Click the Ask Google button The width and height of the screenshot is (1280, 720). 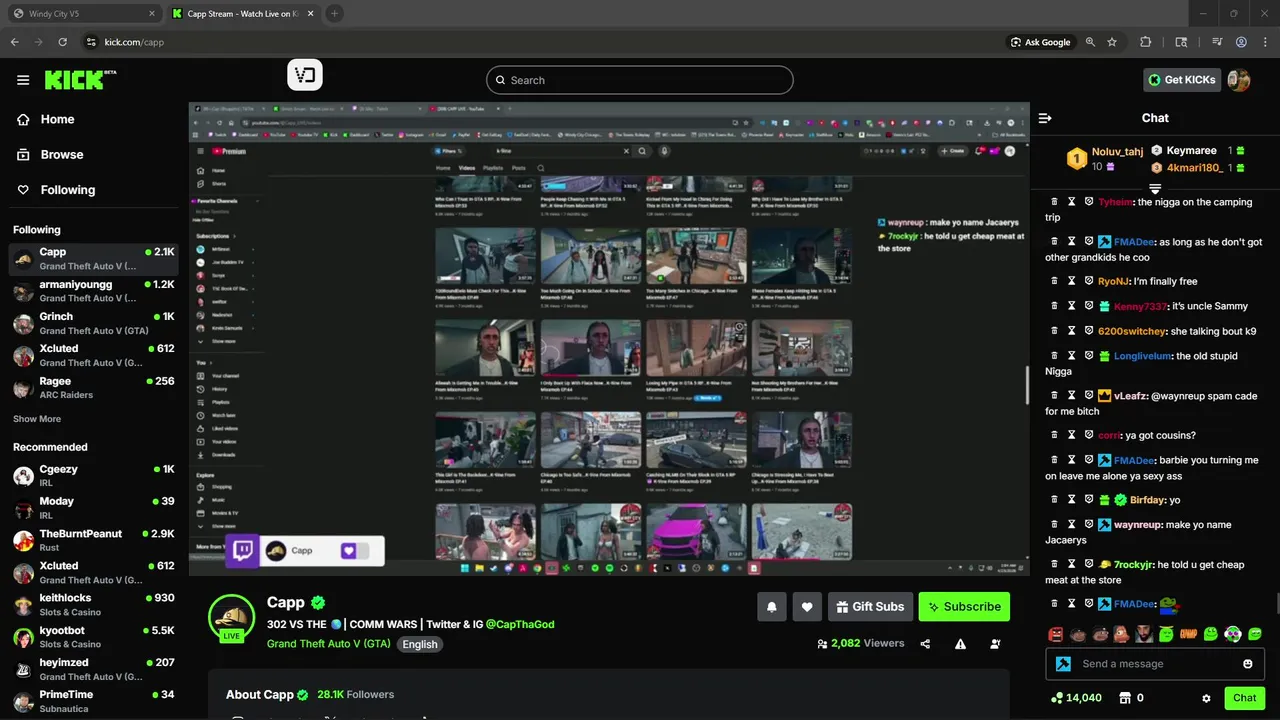[x=1040, y=42]
